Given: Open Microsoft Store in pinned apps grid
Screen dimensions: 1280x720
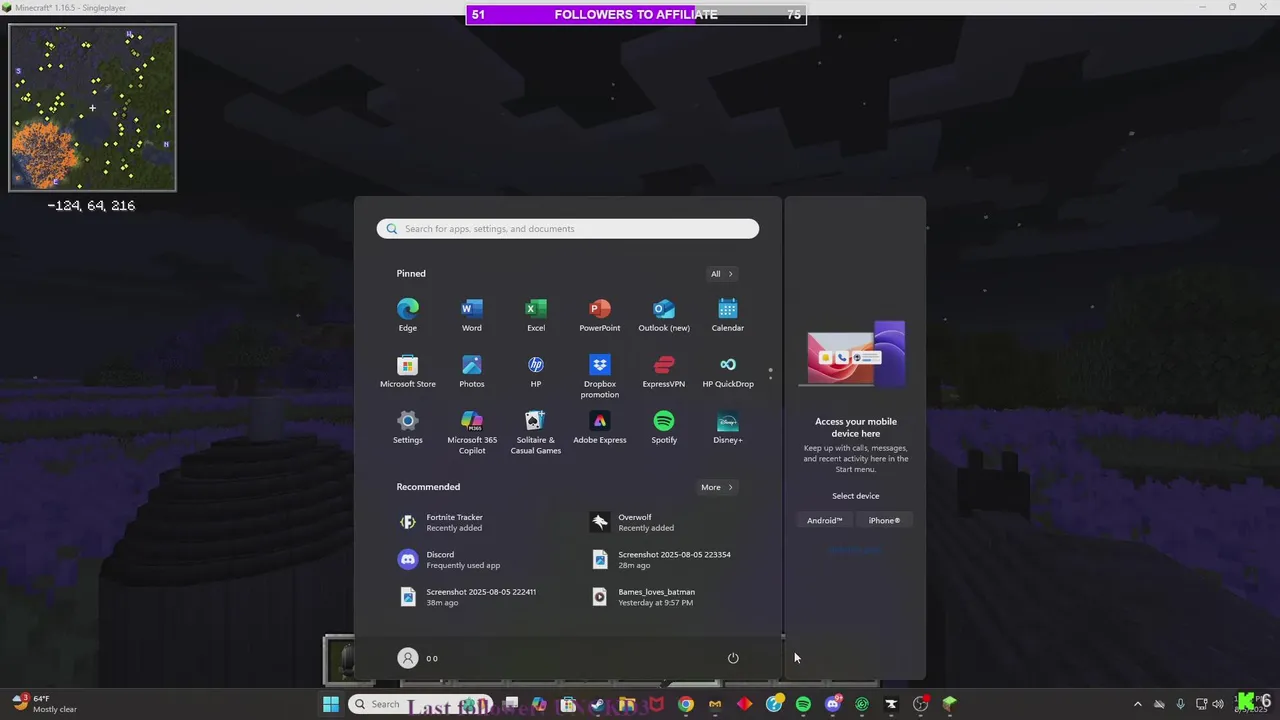Looking at the screenshot, I should 408,370.
